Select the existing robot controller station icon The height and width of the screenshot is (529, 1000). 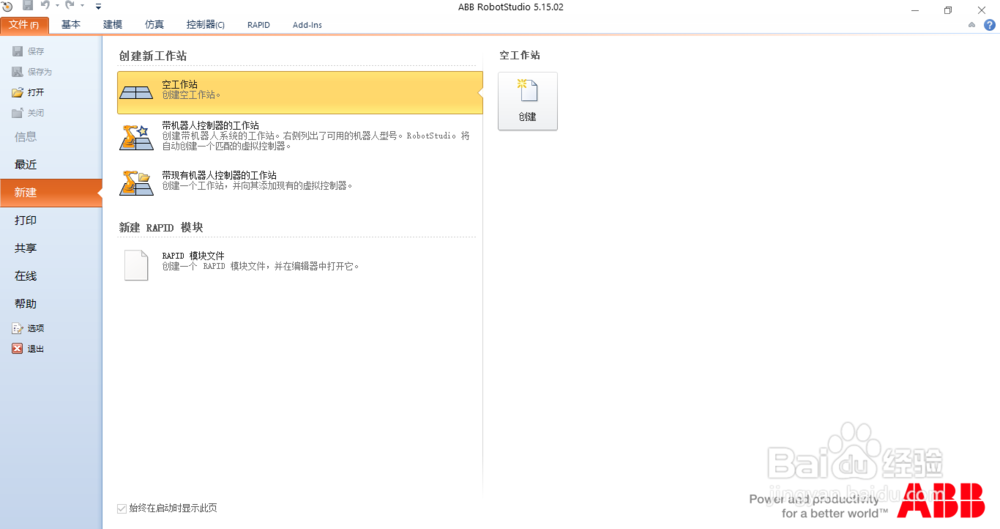point(136,183)
